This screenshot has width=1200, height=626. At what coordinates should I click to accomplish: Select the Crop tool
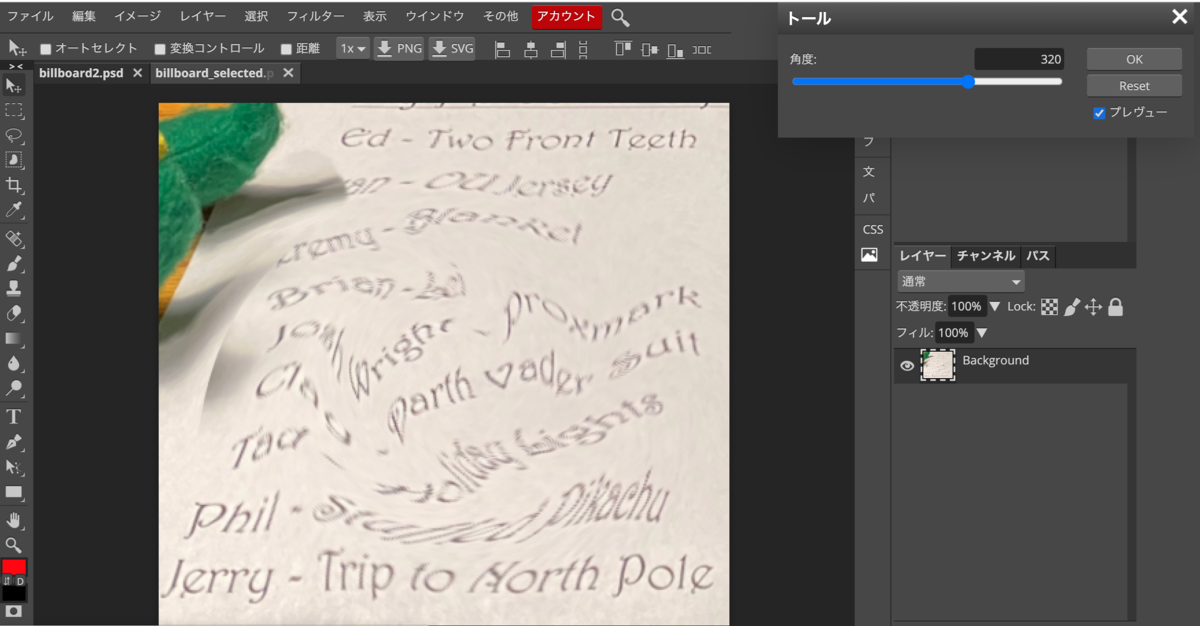(x=14, y=185)
